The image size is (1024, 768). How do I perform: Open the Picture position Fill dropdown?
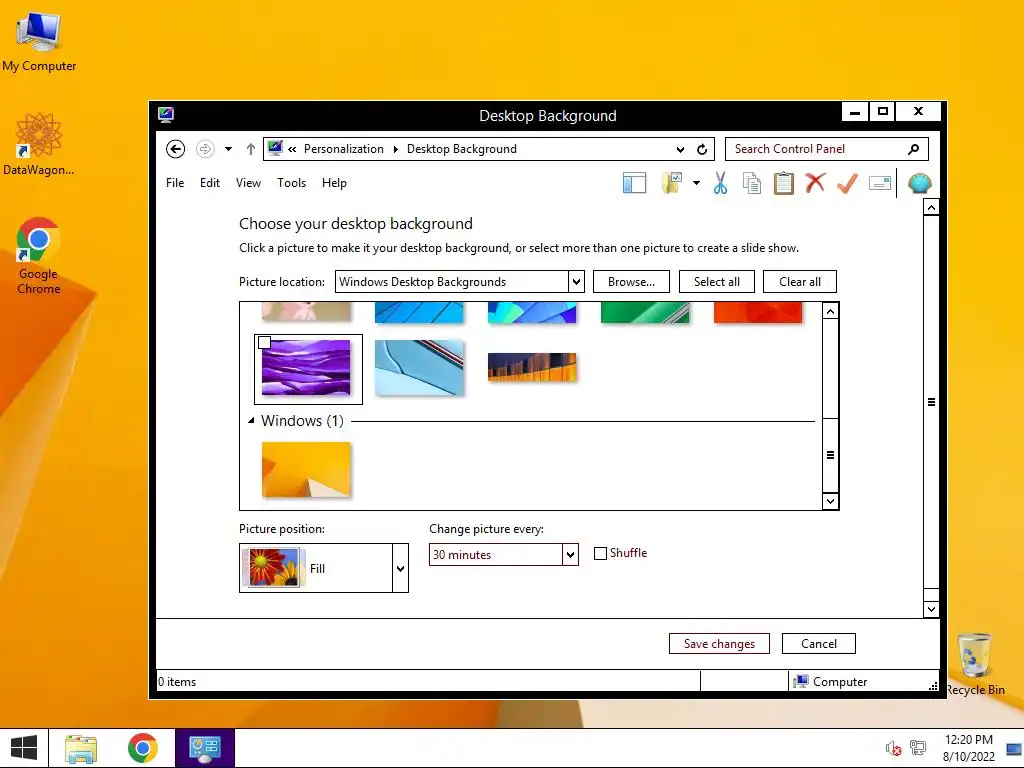tap(400, 568)
